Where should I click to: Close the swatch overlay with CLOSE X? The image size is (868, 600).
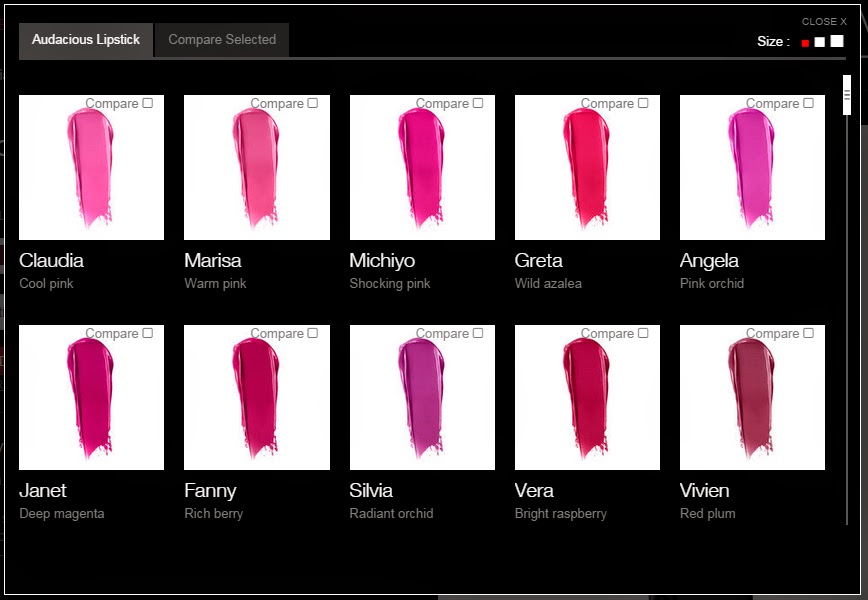[x=824, y=22]
